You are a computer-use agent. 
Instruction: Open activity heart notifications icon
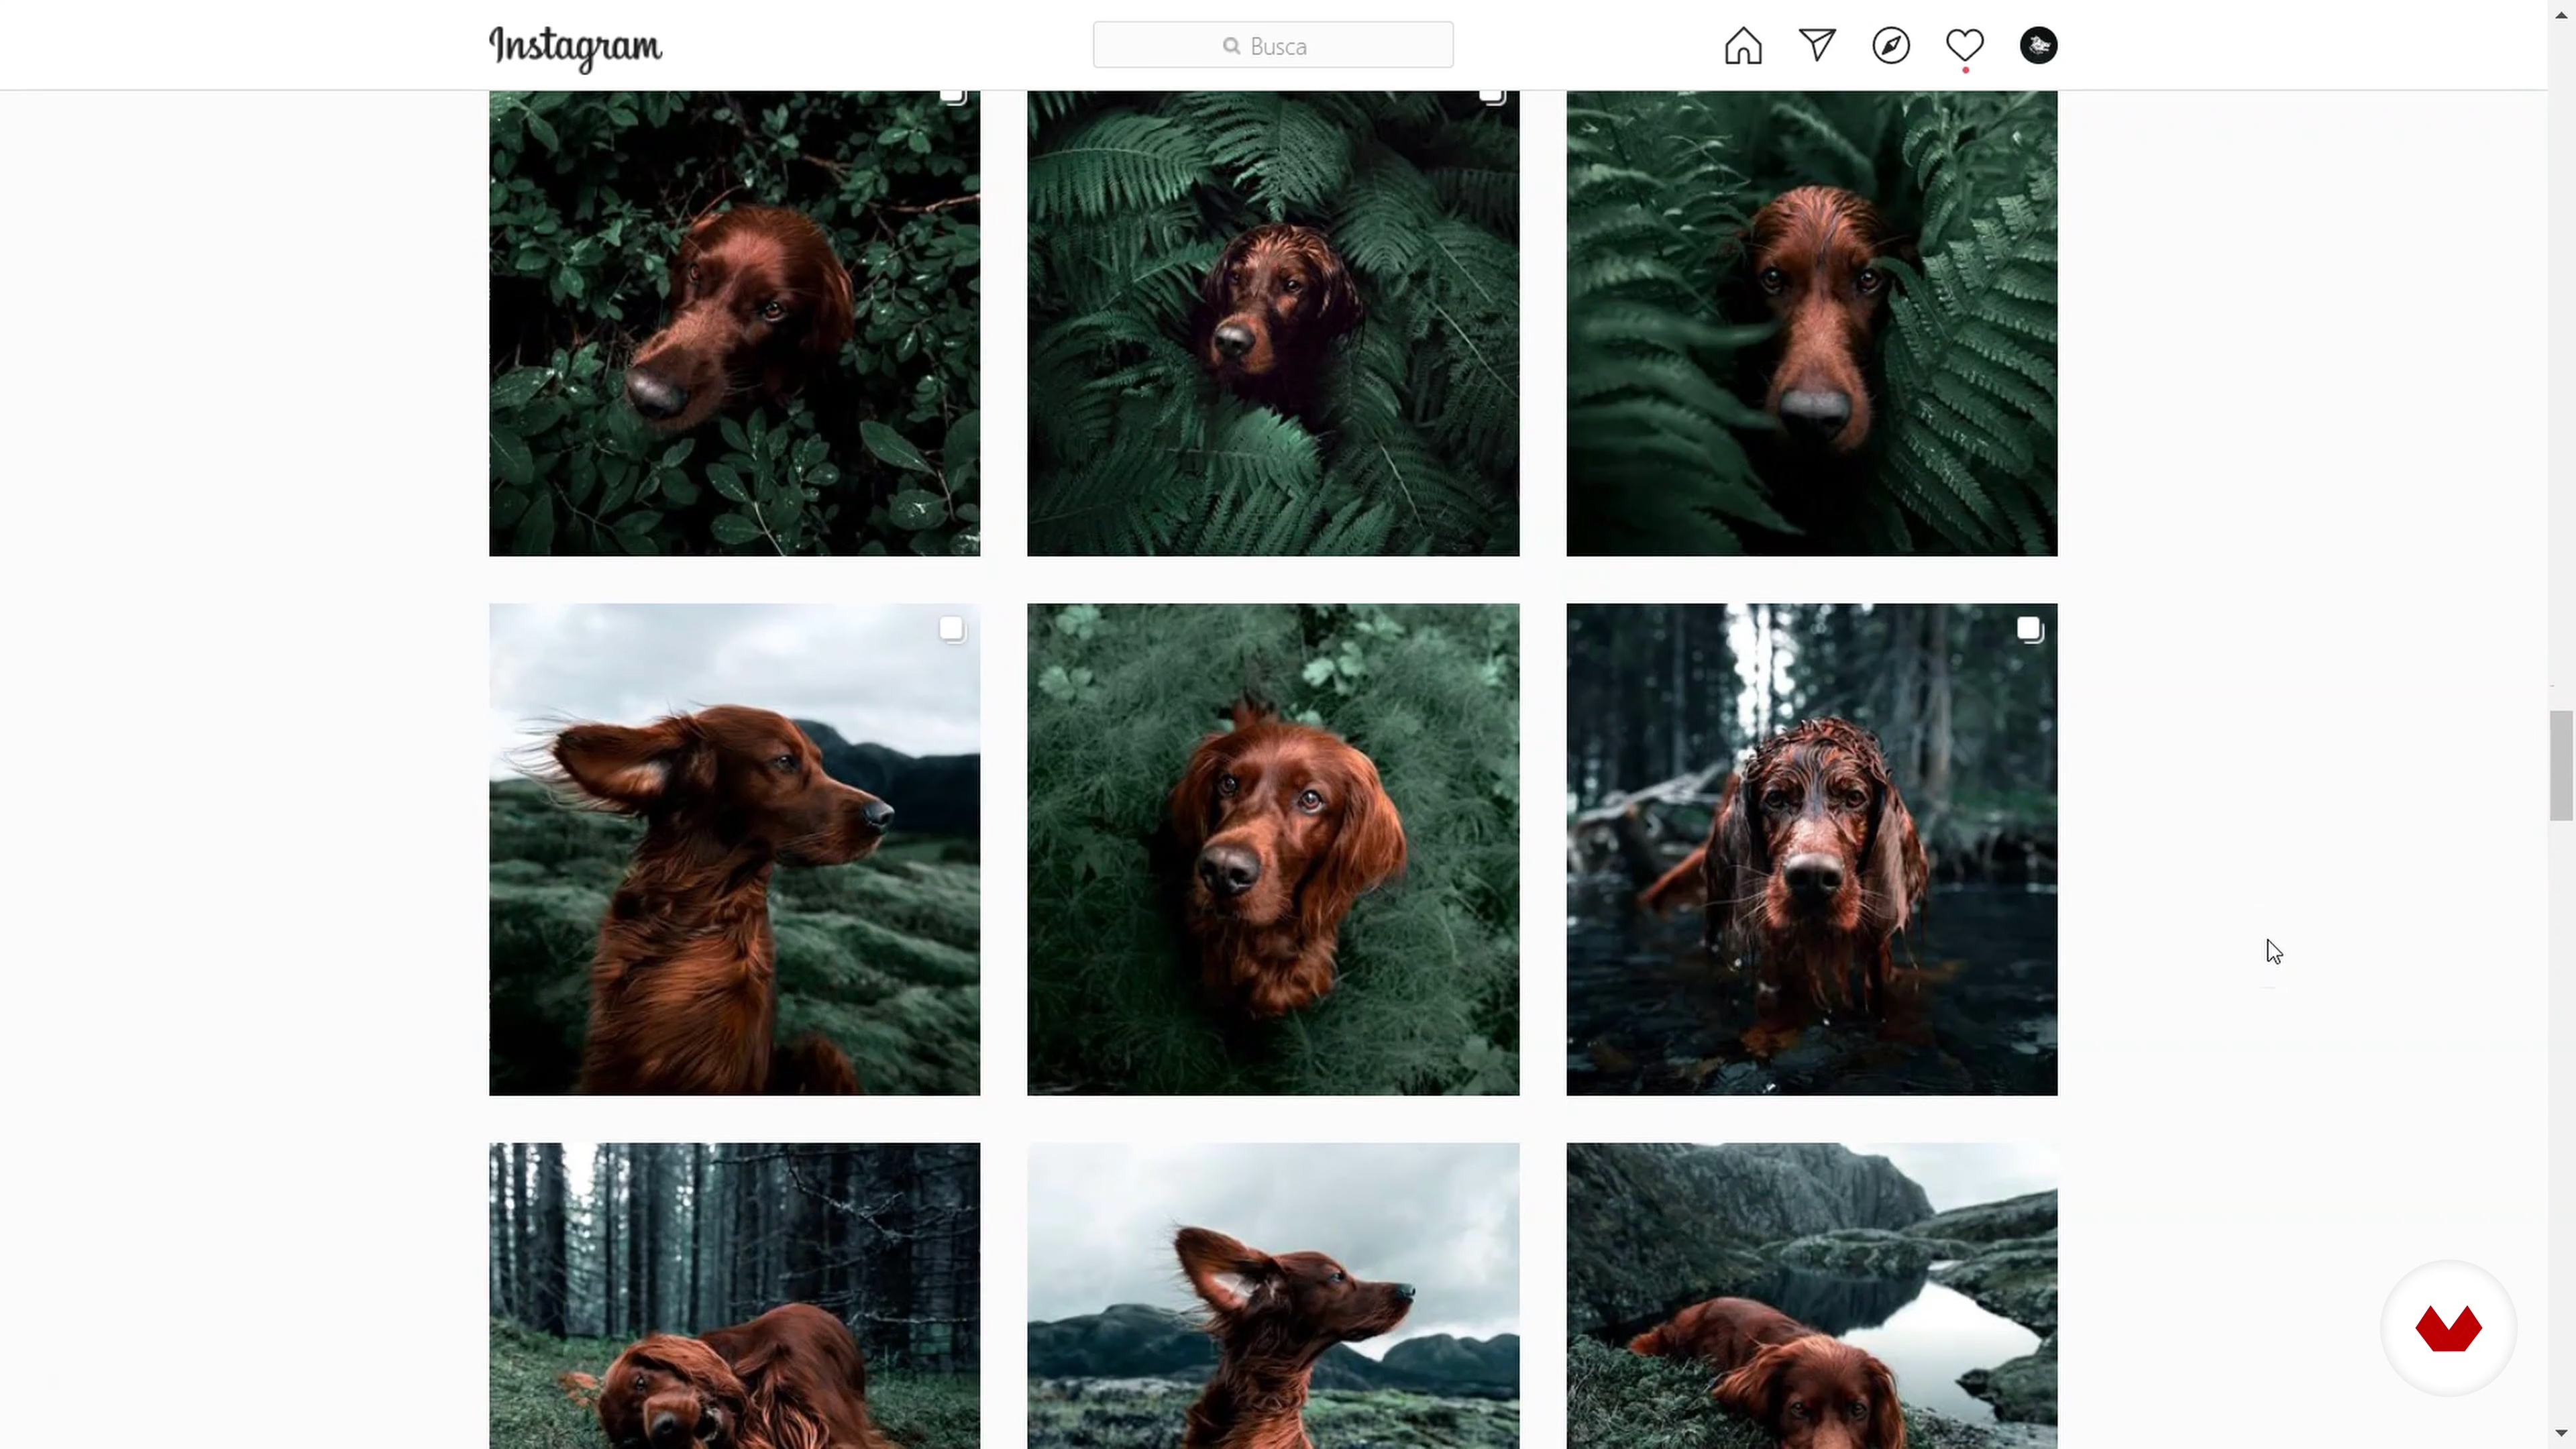tap(1965, 45)
